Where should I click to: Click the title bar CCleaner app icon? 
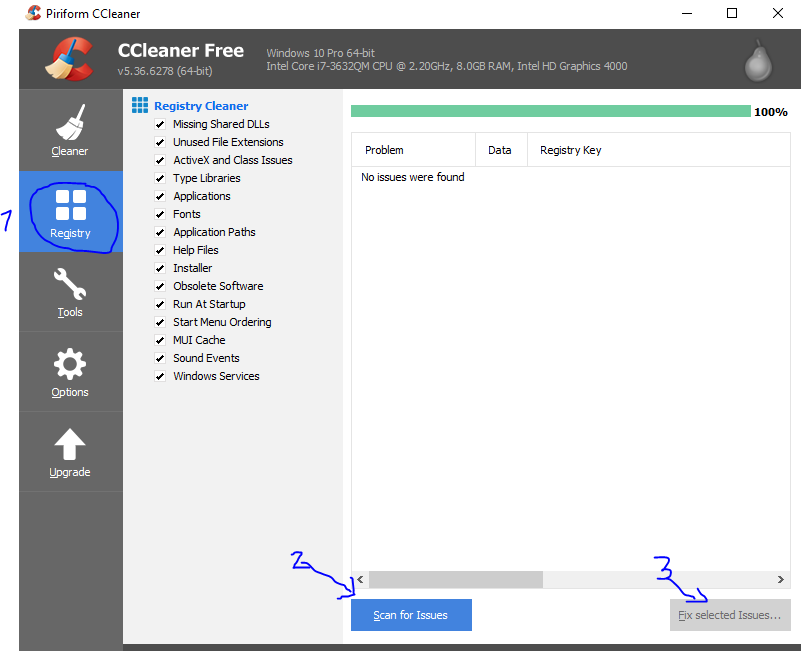tap(33, 13)
